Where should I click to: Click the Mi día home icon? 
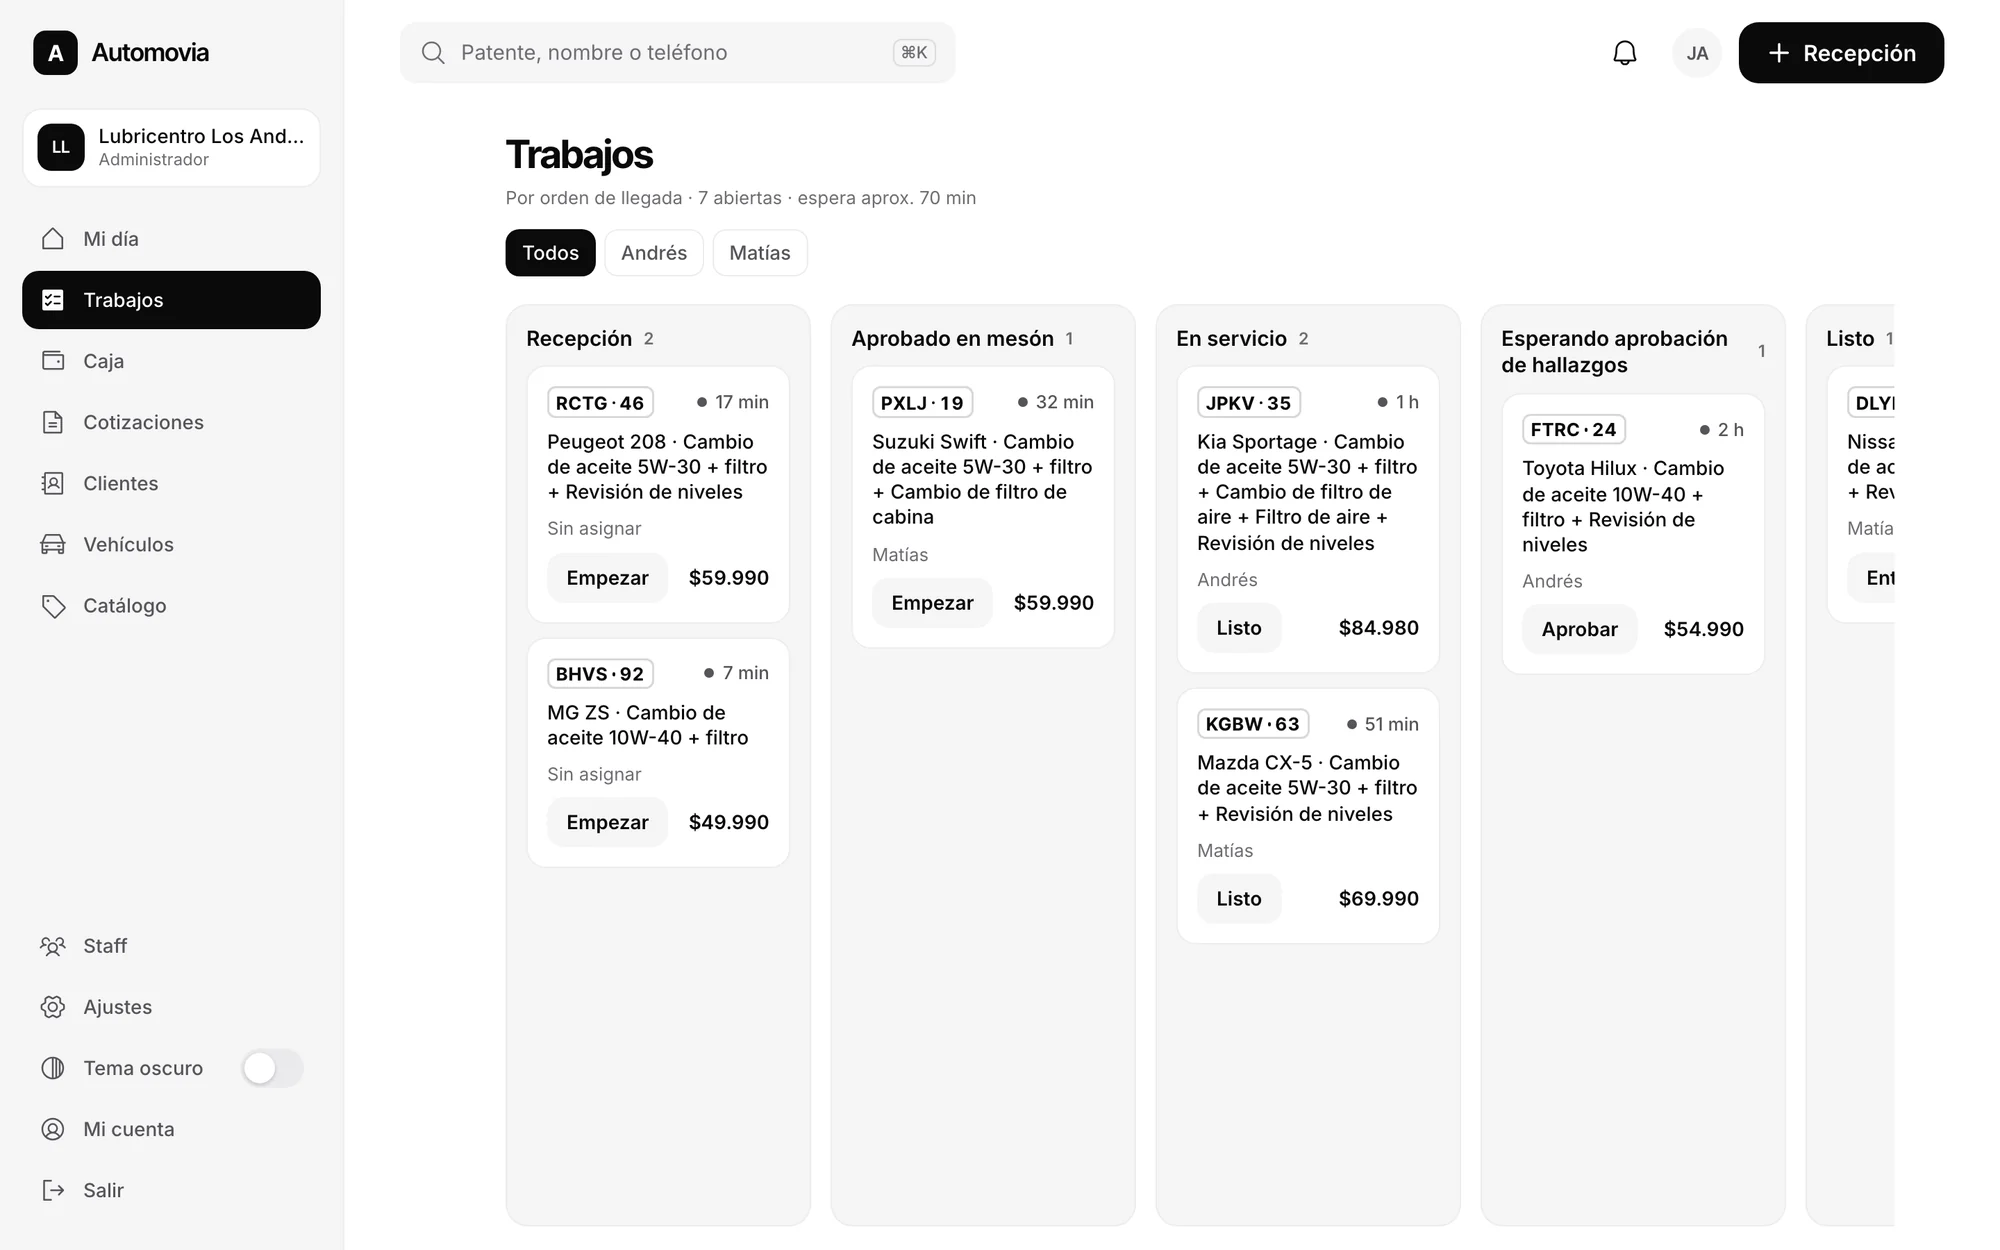[x=53, y=239]
